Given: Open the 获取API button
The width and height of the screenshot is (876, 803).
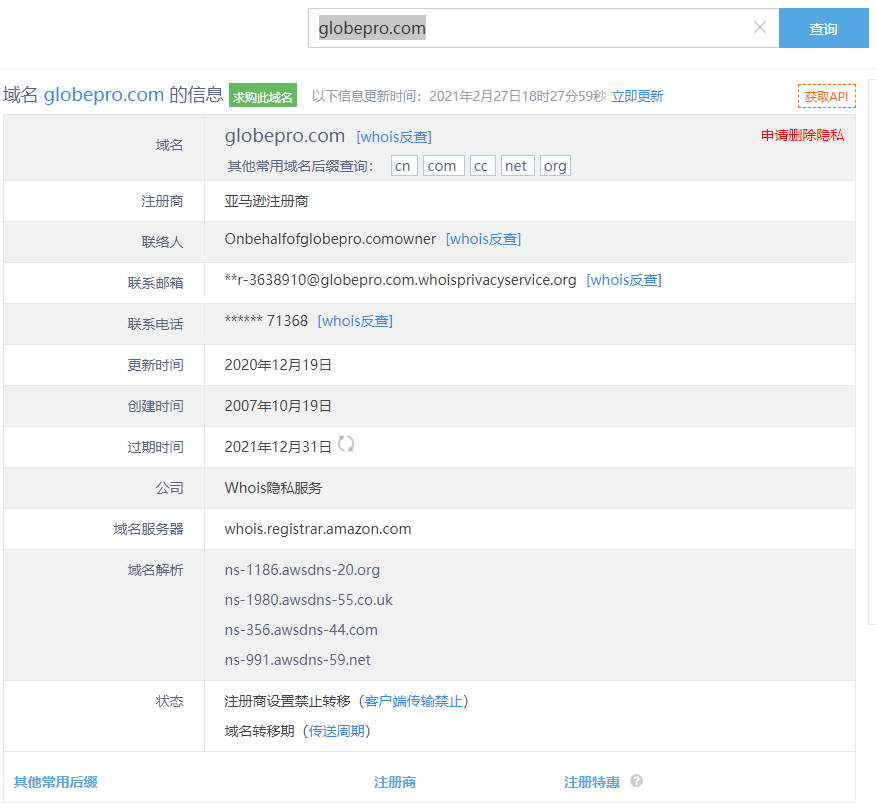Looking at the screenshot, I should point(826,97).
